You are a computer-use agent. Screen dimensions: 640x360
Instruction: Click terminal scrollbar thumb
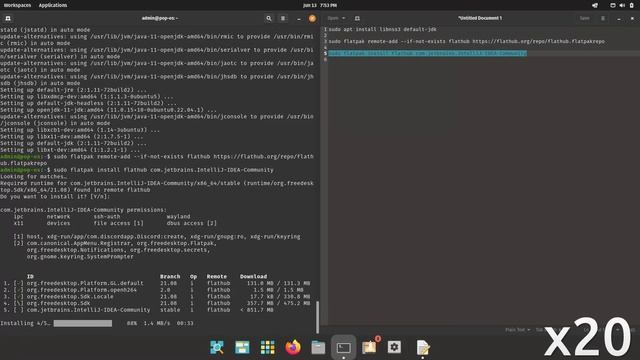[317, 317]
